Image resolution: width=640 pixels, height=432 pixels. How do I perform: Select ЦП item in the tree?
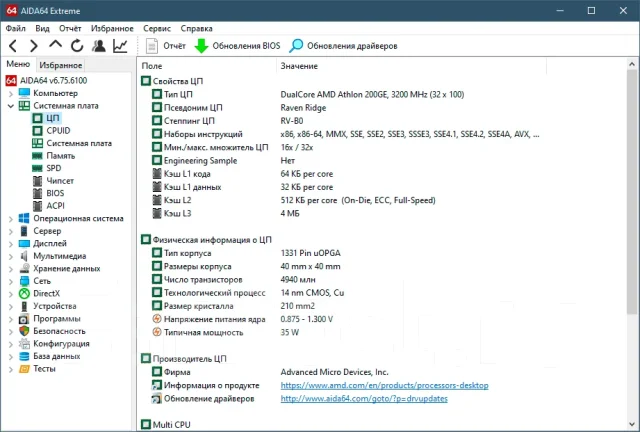[47, 118]
